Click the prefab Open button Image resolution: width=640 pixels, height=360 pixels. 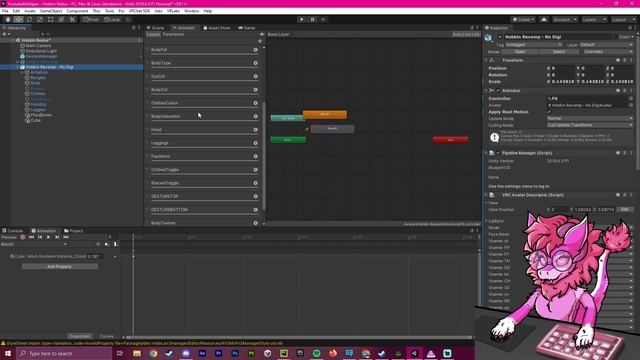click(520, 52)
